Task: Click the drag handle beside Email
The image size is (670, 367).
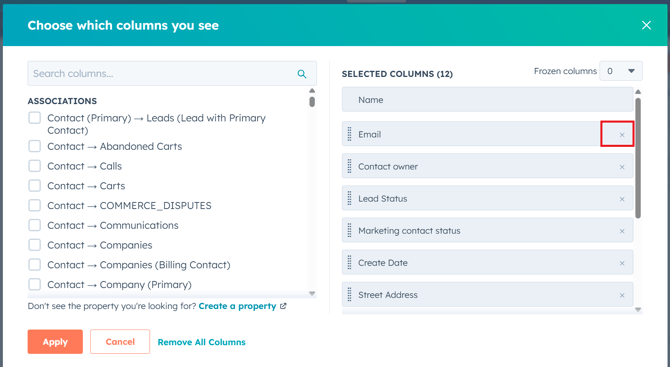Action: 350,134
